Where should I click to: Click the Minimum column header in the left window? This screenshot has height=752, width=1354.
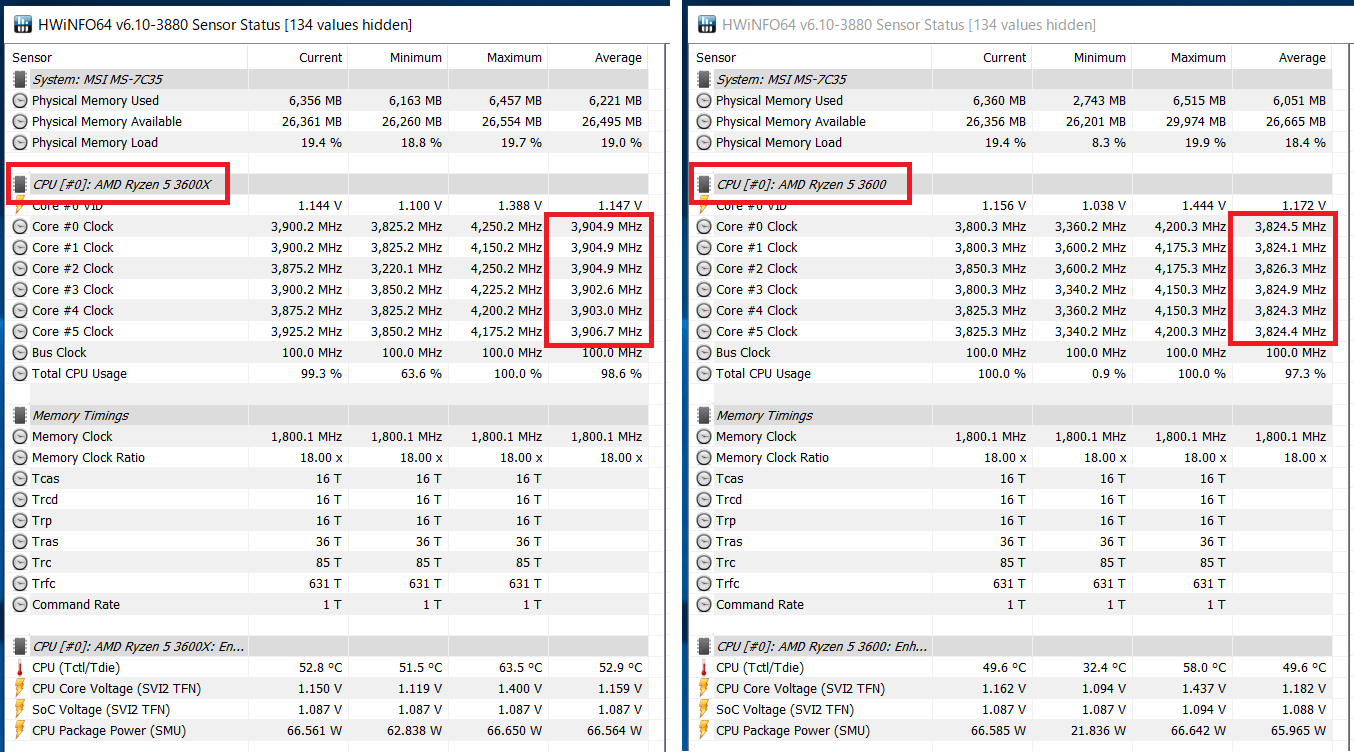[x=397, y=57]
